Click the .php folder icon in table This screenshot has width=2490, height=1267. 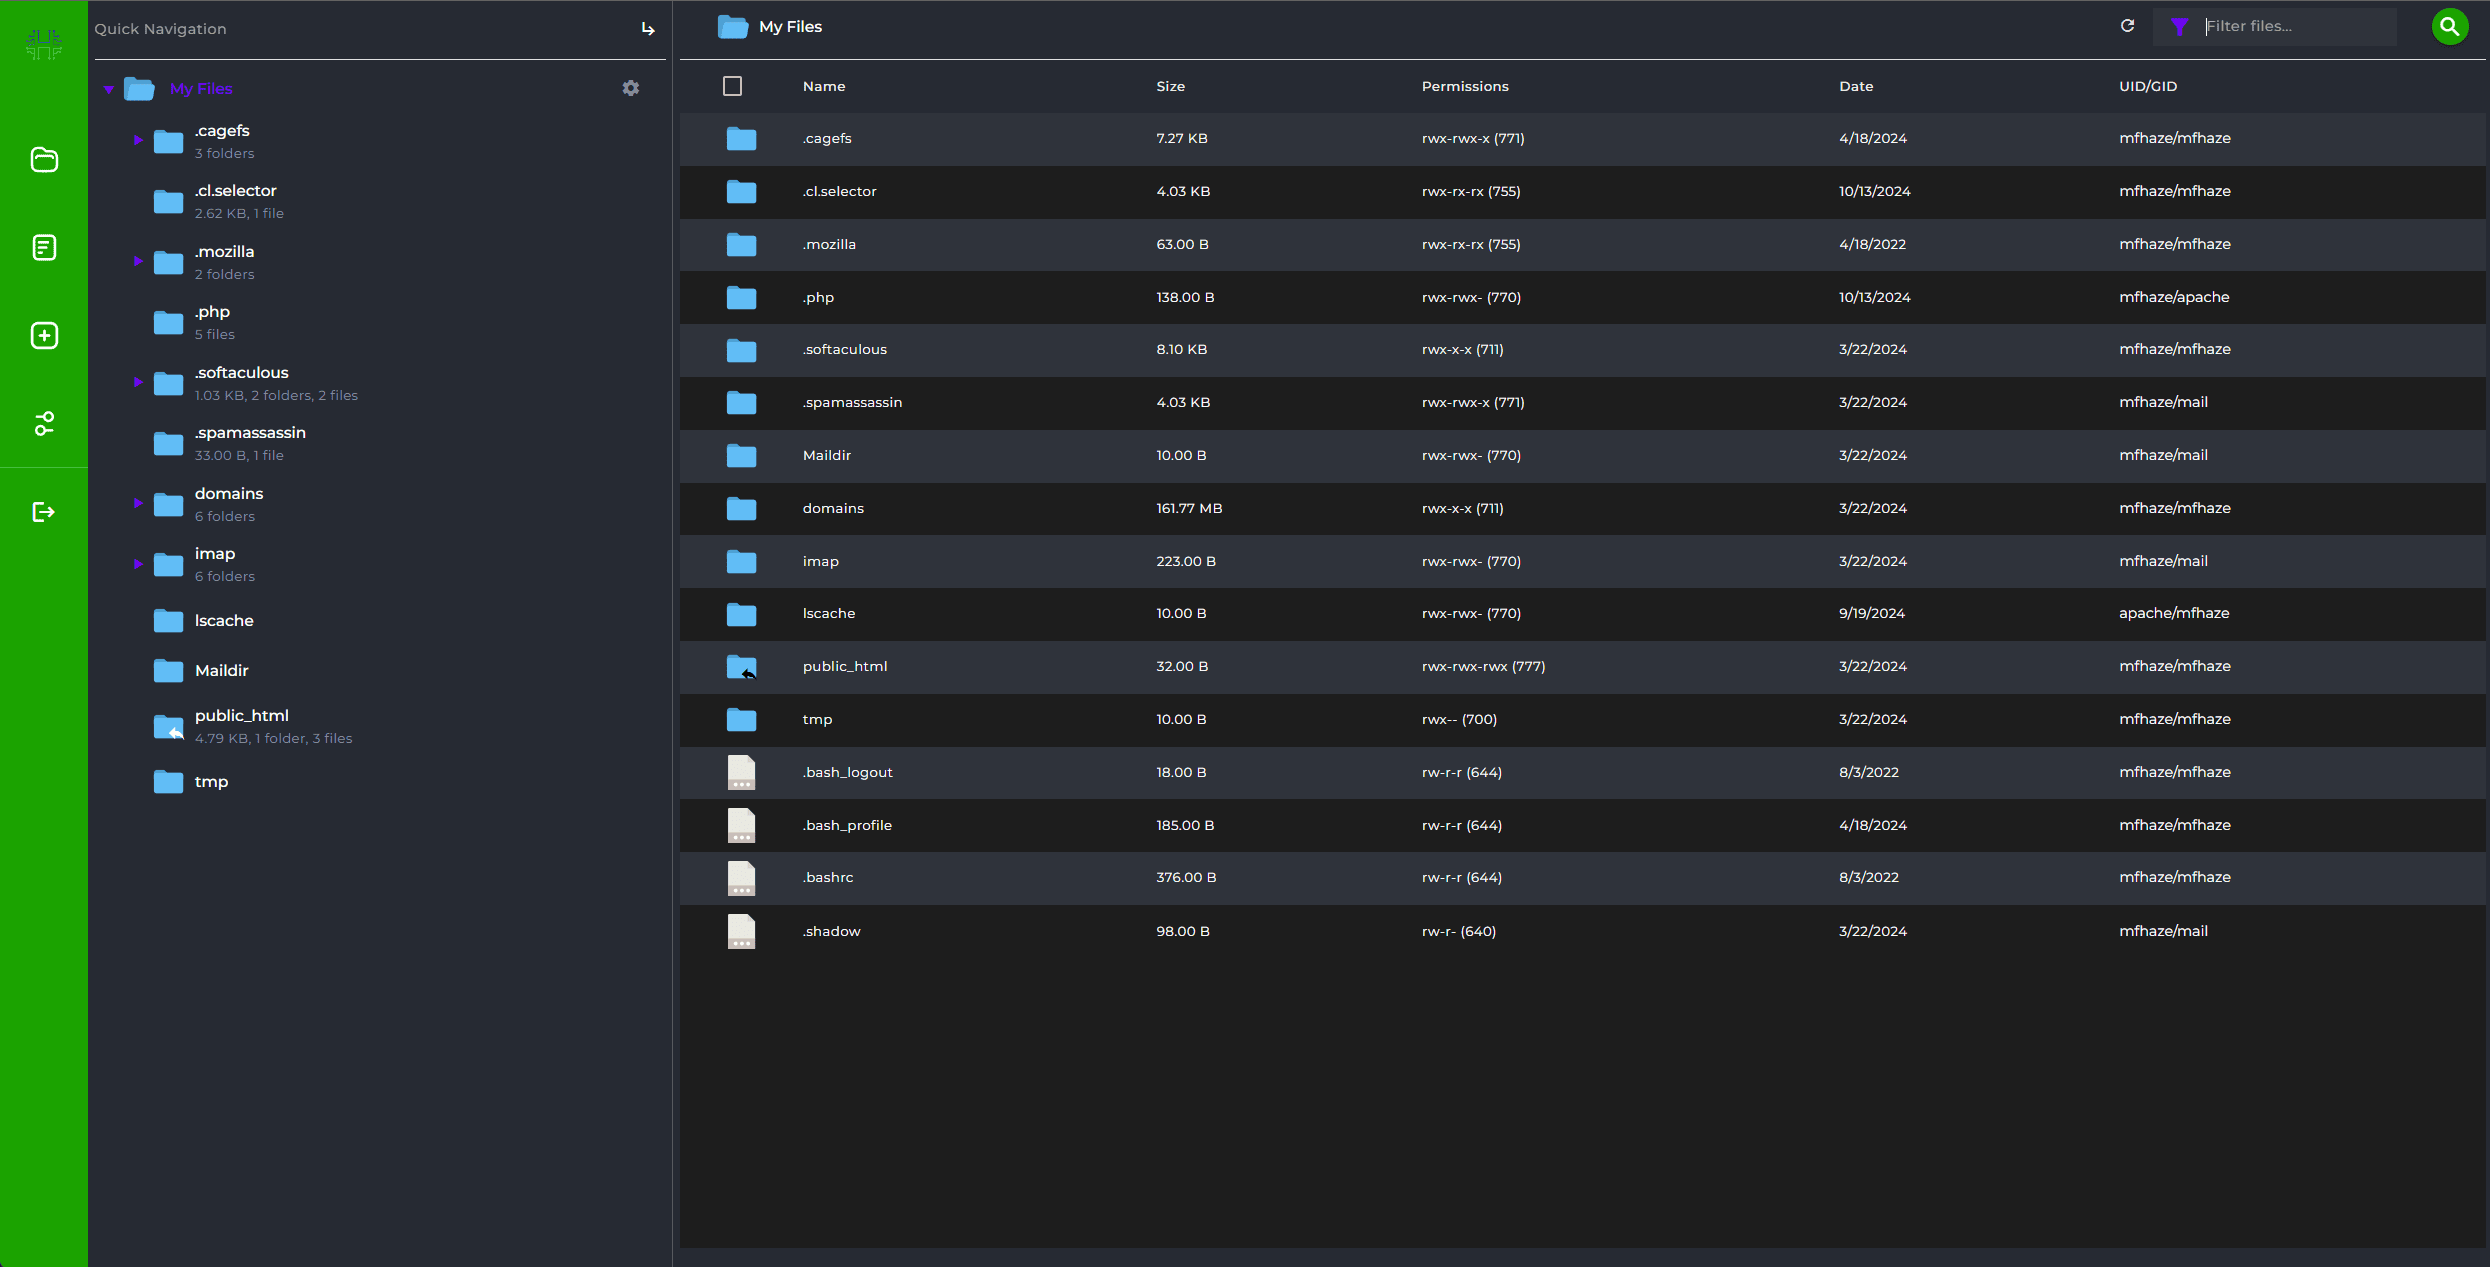point(741,297)
